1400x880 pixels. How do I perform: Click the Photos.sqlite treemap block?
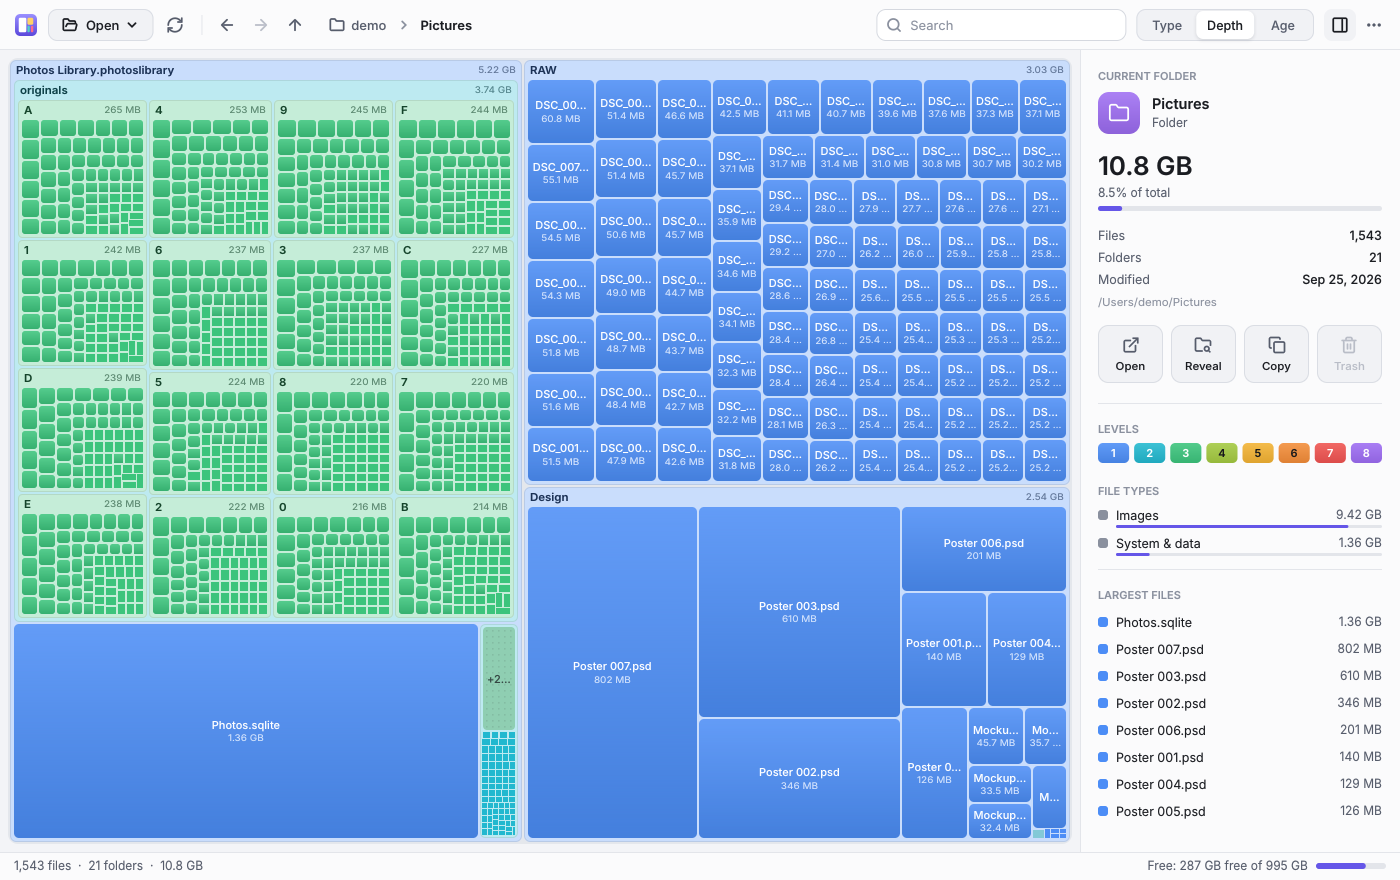tap(246, 731)
